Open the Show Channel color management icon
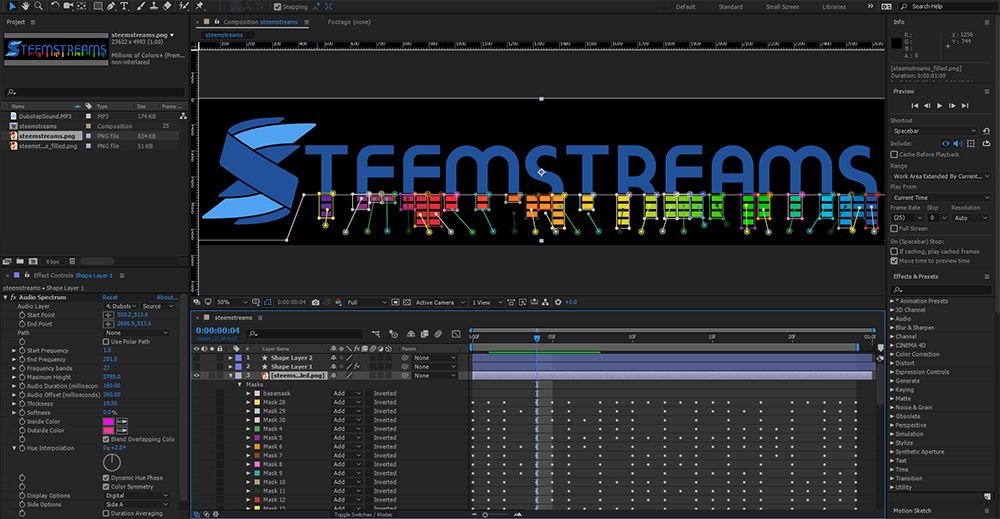Image resolution: width=1000 pixels, height=519 pixels. [338, 302]
